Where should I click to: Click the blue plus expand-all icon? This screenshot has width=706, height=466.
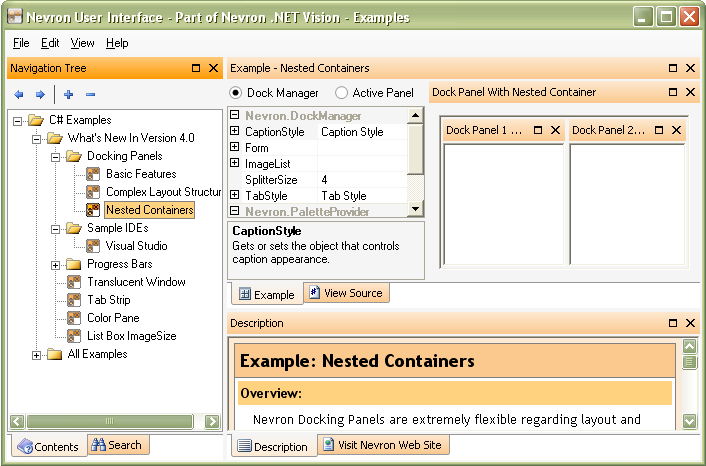pyautogui.click(x=68, y=95)
